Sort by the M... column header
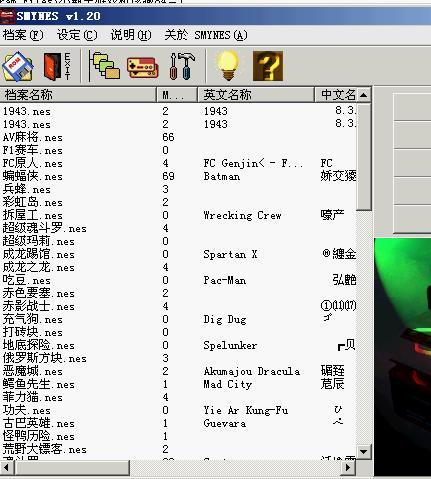 177,95
